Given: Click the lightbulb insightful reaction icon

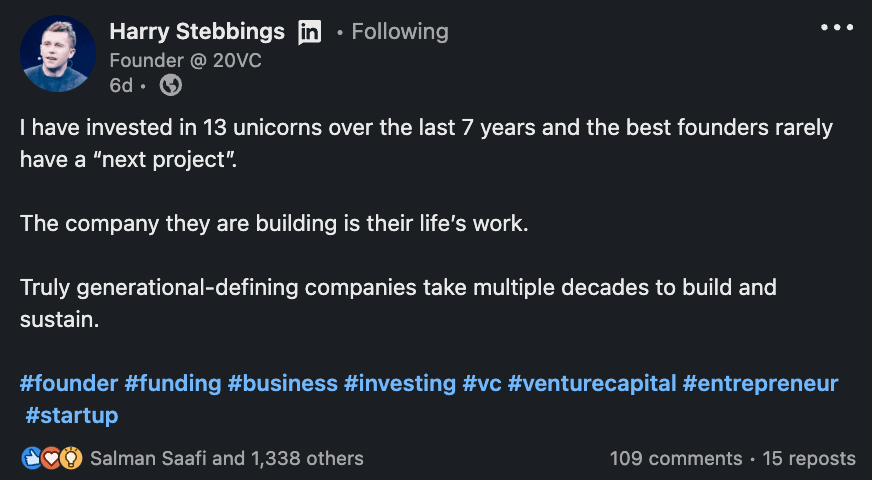Looking at the screenshot, I should (70, 459).
